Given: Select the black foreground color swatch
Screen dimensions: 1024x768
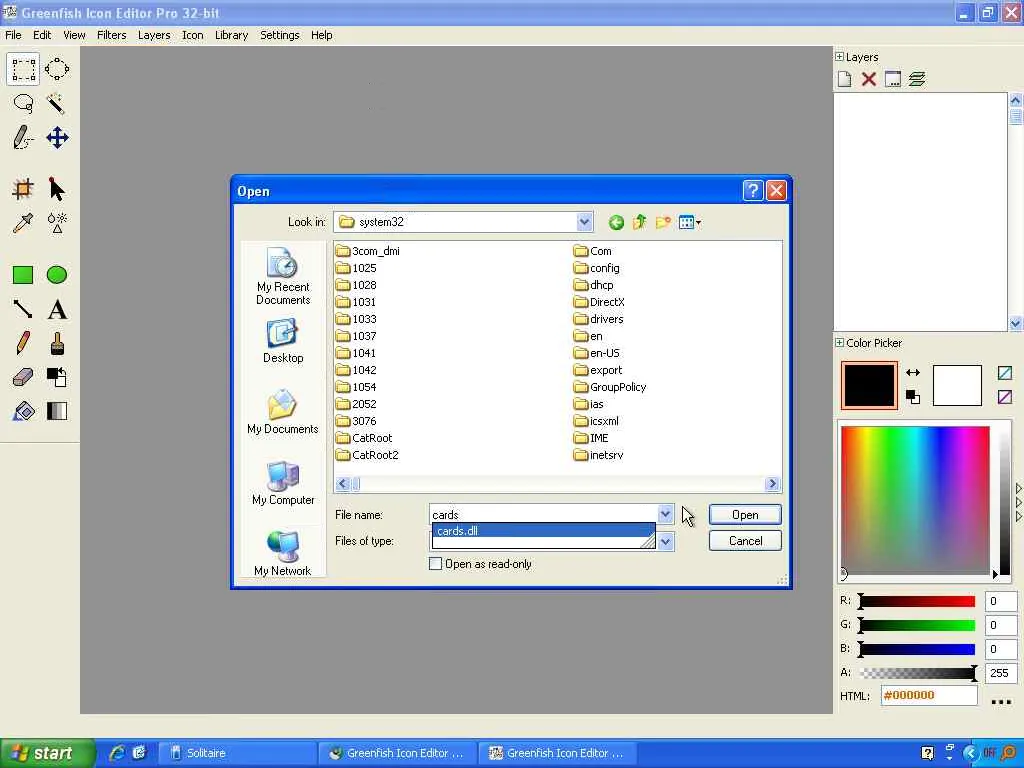Looking at the screenshot, I should pos(869,385).
